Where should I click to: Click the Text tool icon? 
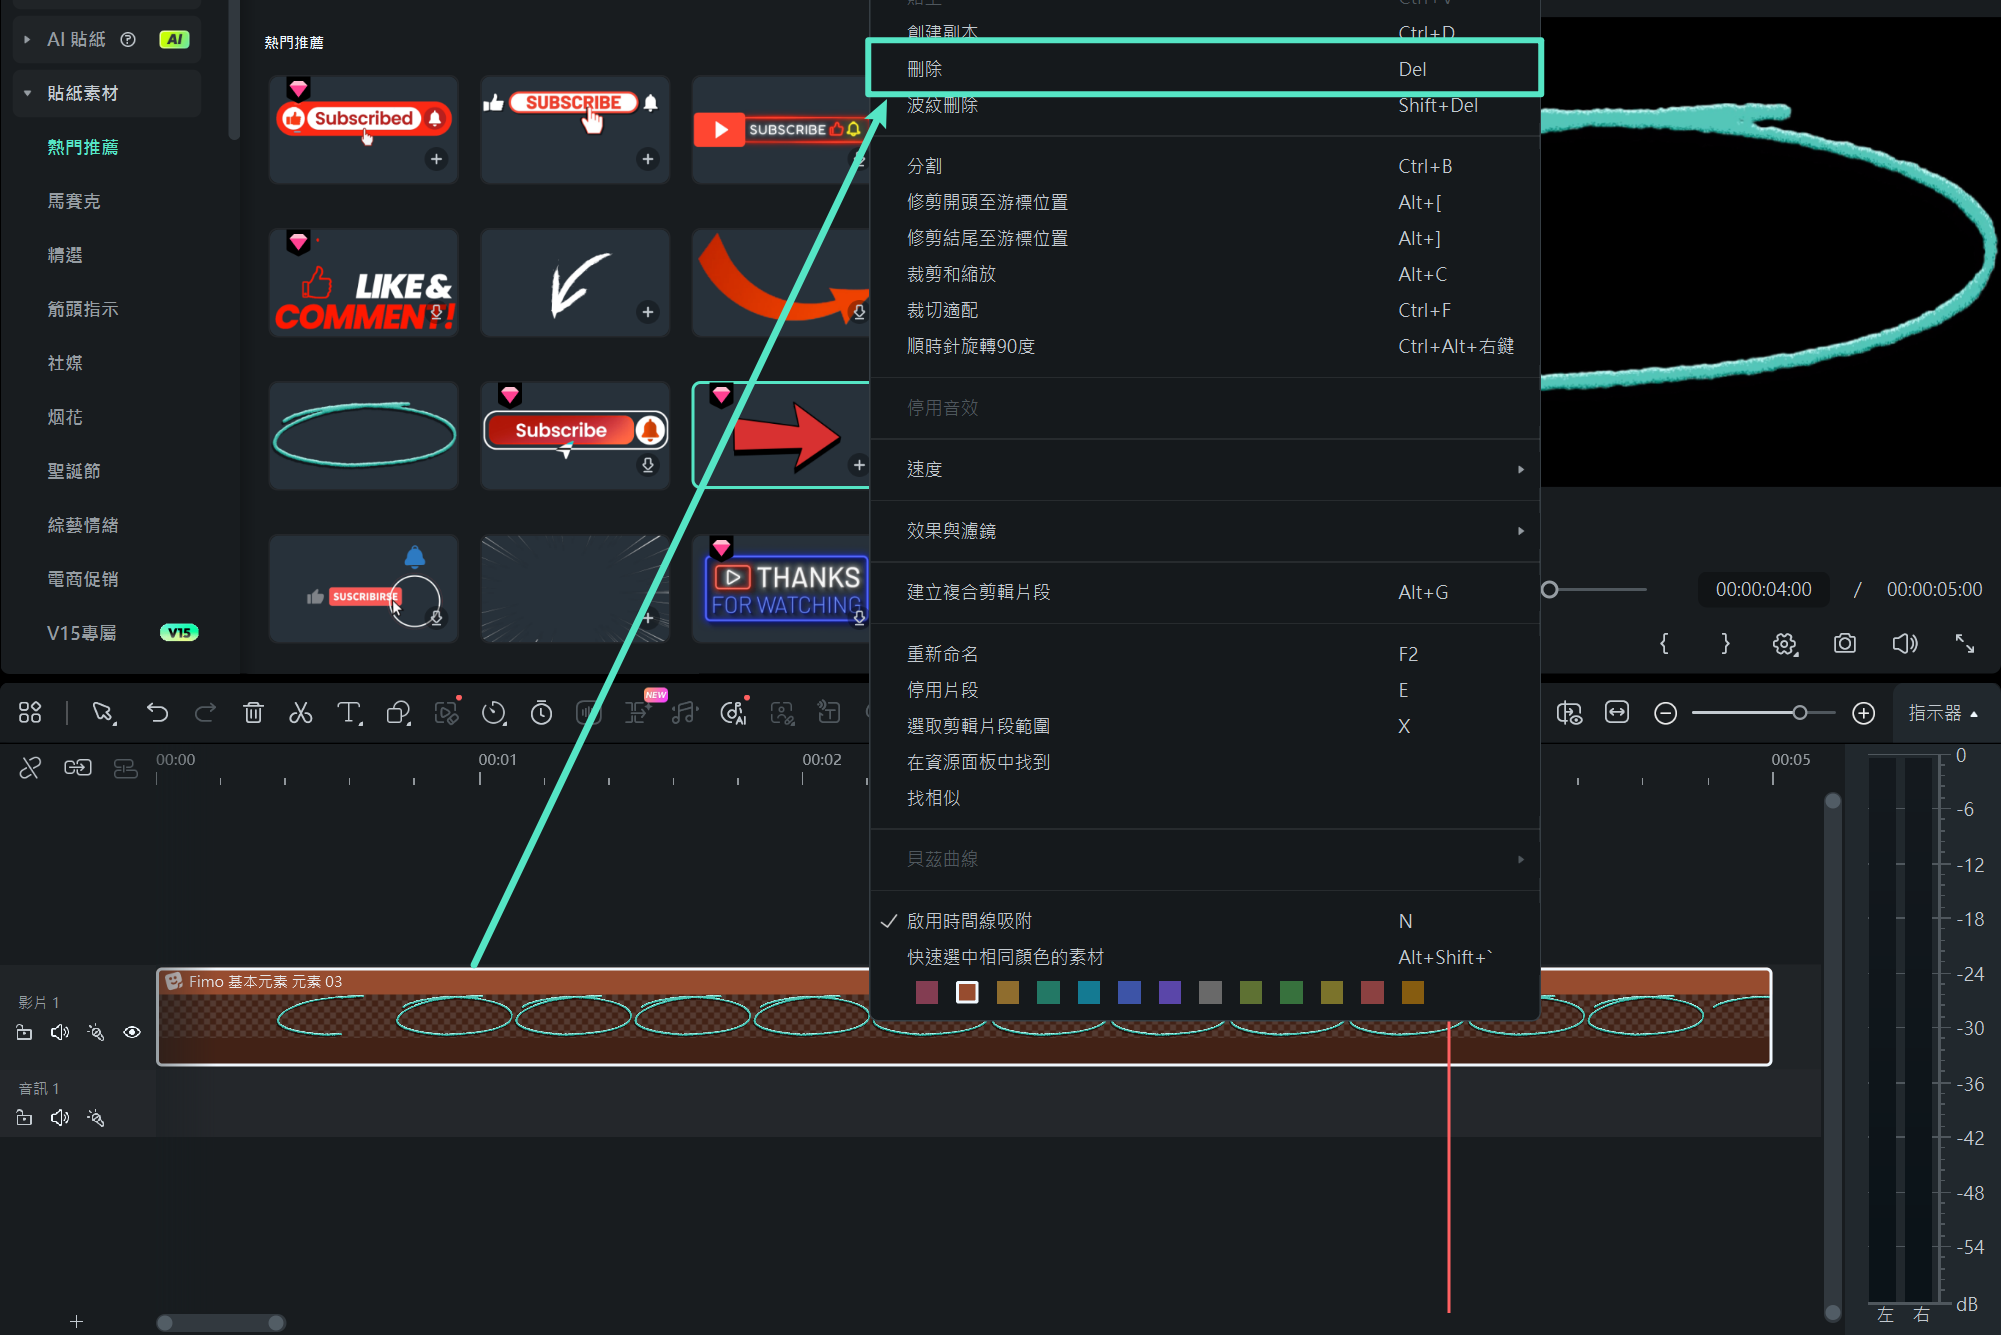(348, 712)
